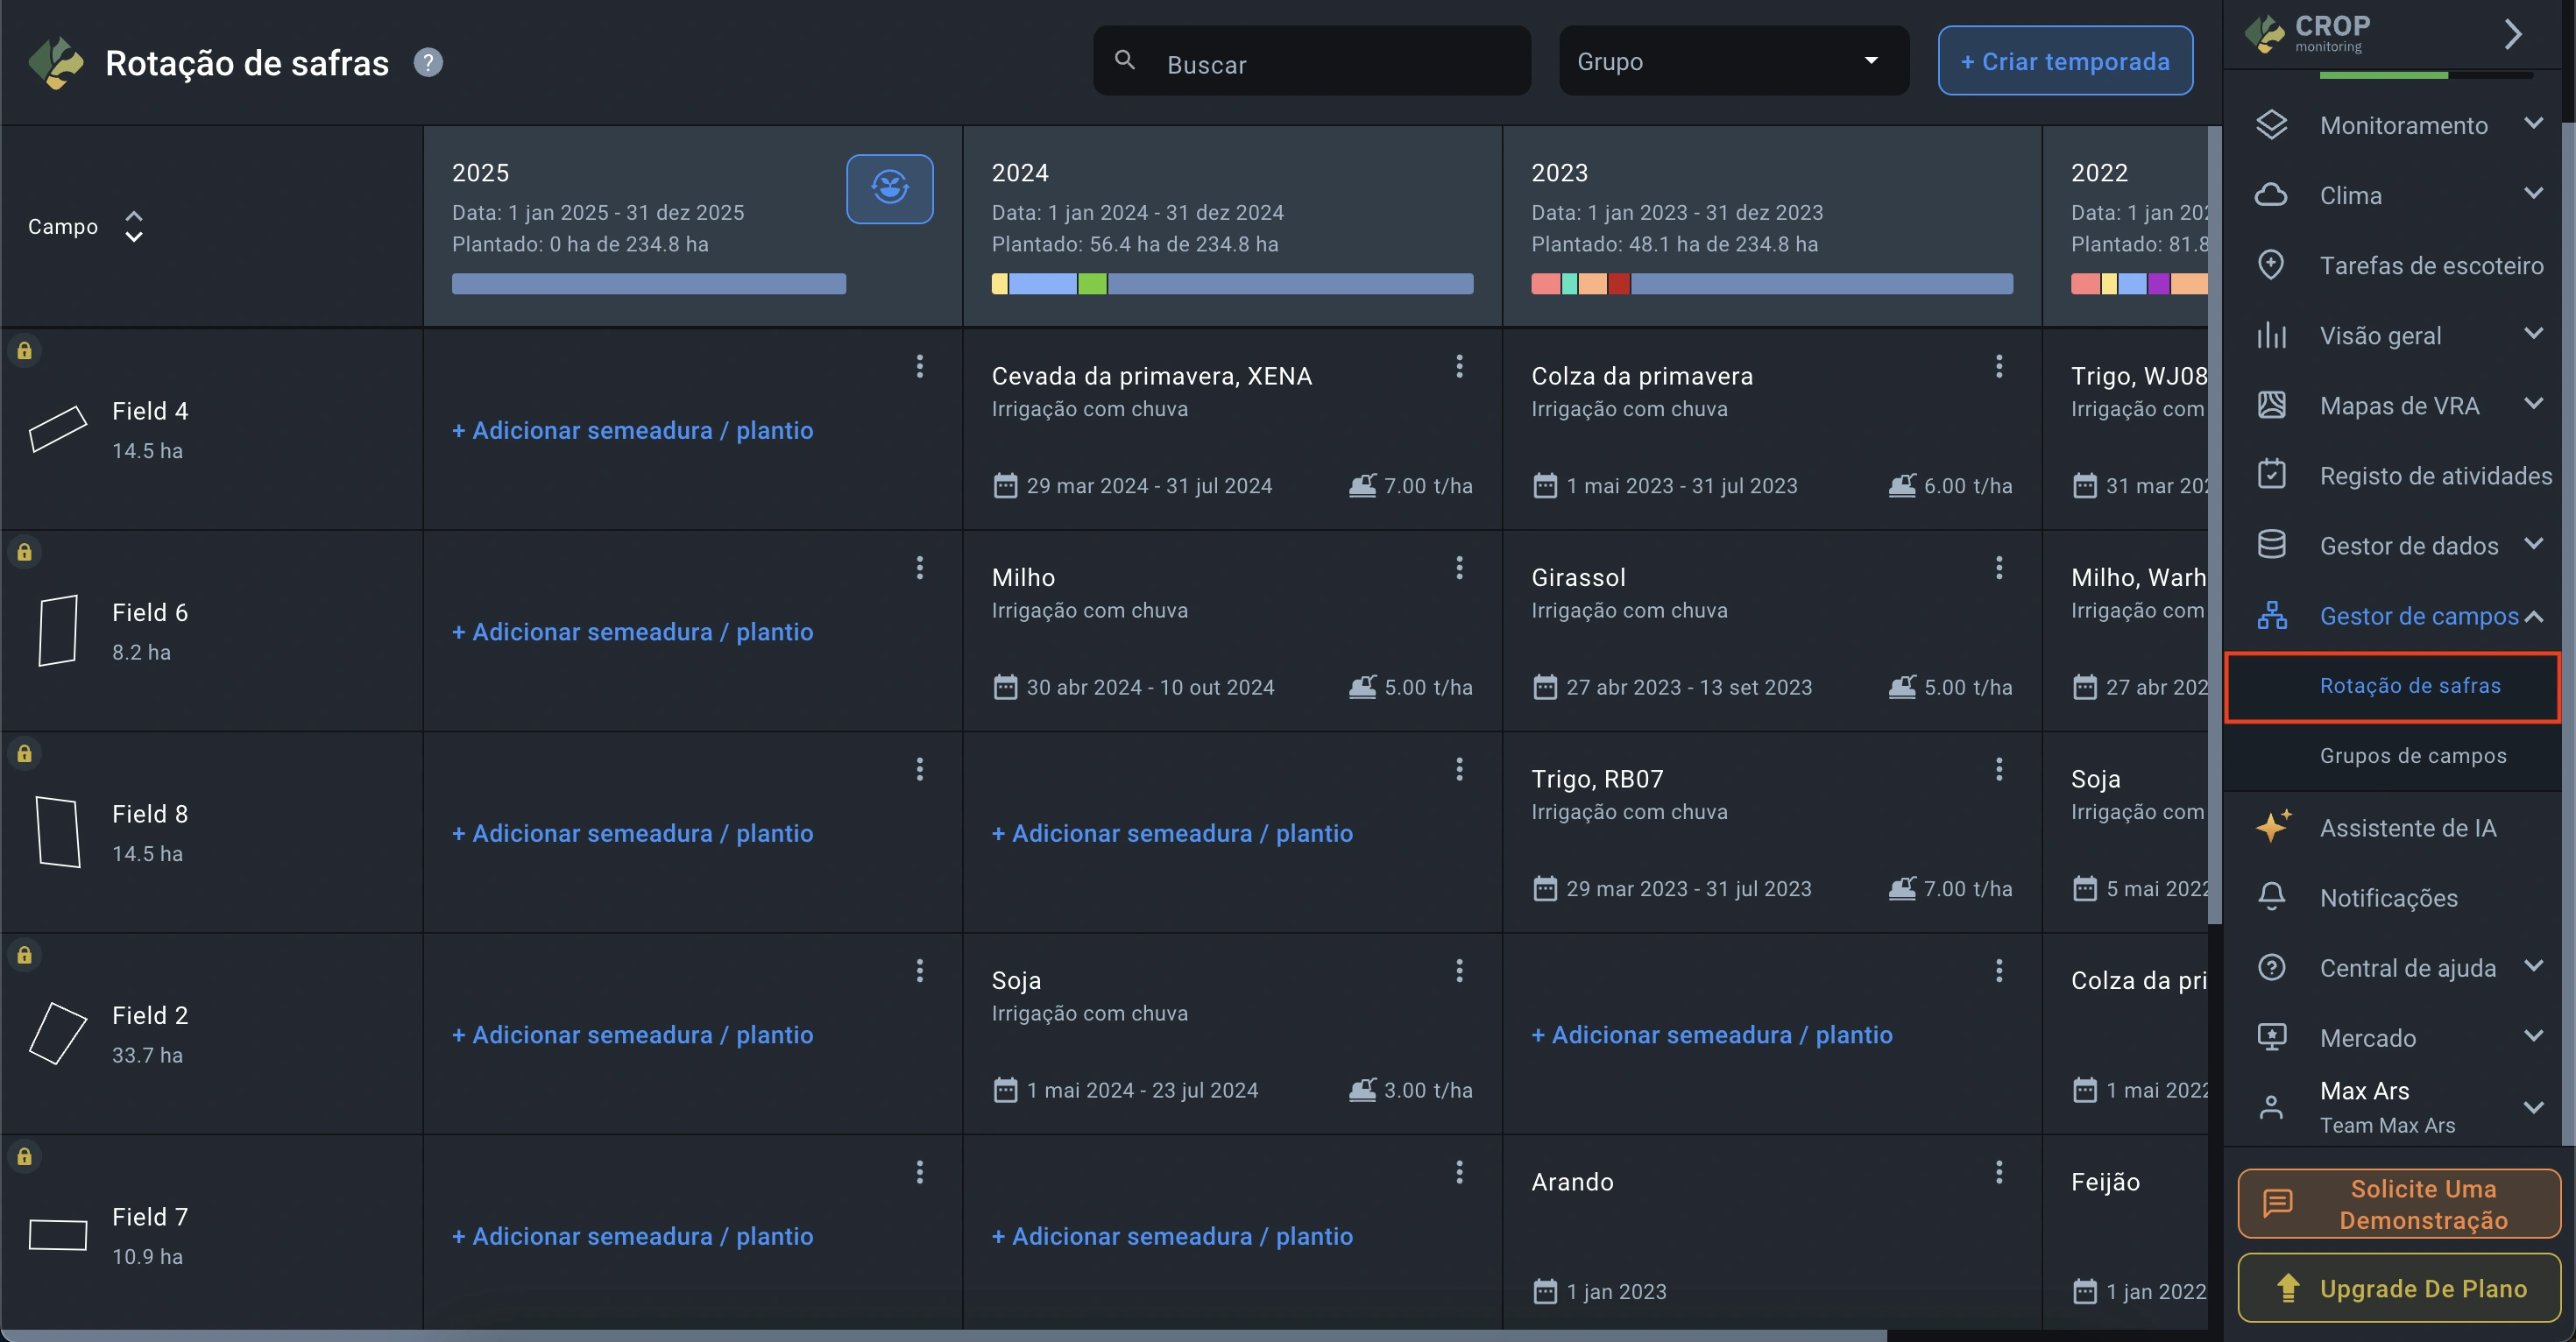Open the Grupo dropdown
This screenshot has height=1342, width=2576.
[x=1733, y=61]
